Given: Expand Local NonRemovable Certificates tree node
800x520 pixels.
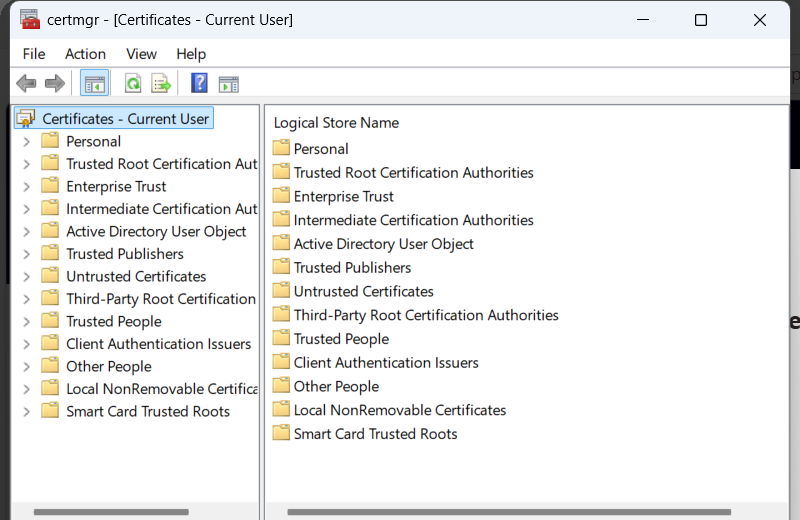Looking at the screenshot, I should click(x=27, y=388).
